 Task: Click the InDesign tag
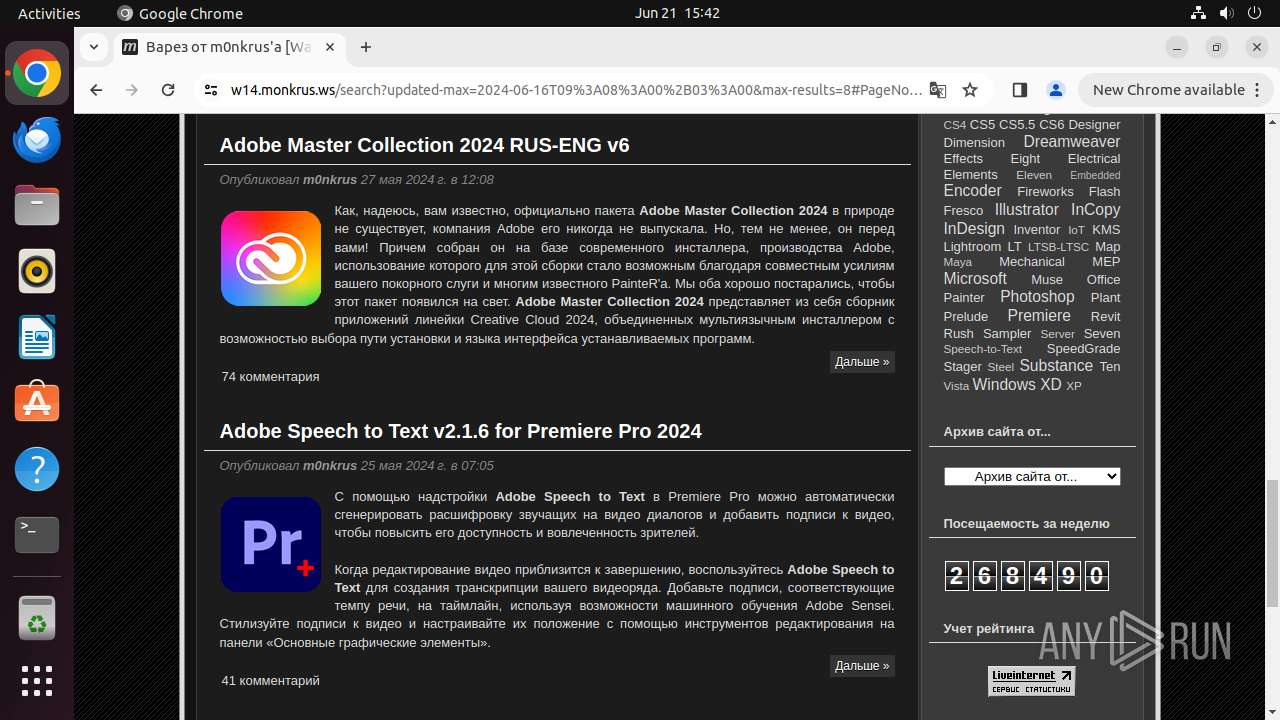pyautogui.click(x=974, y=228)
